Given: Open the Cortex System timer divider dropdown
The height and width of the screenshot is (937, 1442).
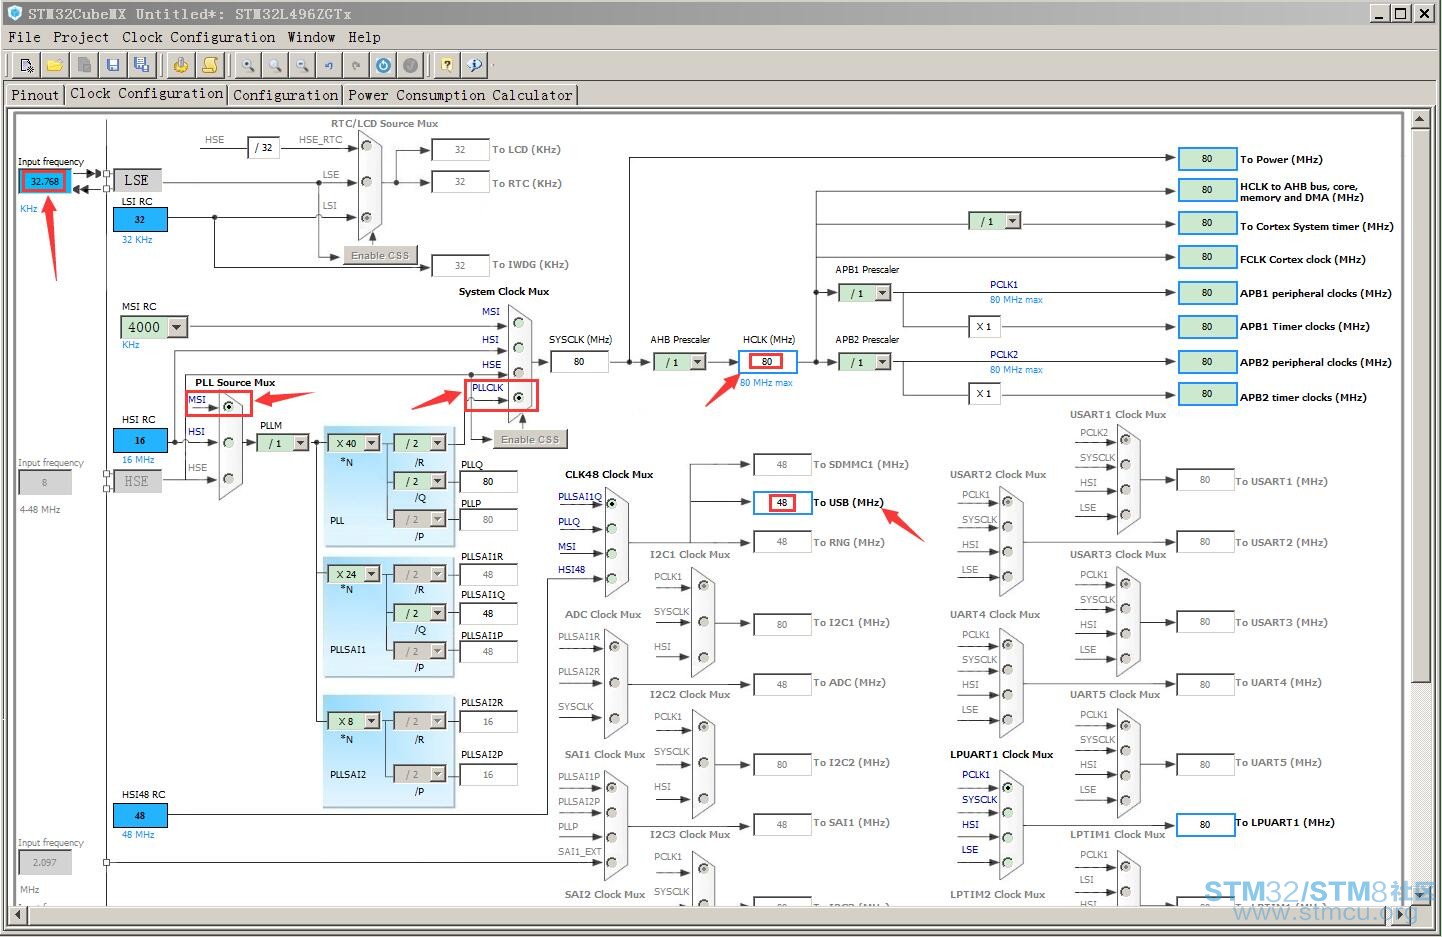Looking at the screenshot, I should [x=1012, y=221].
